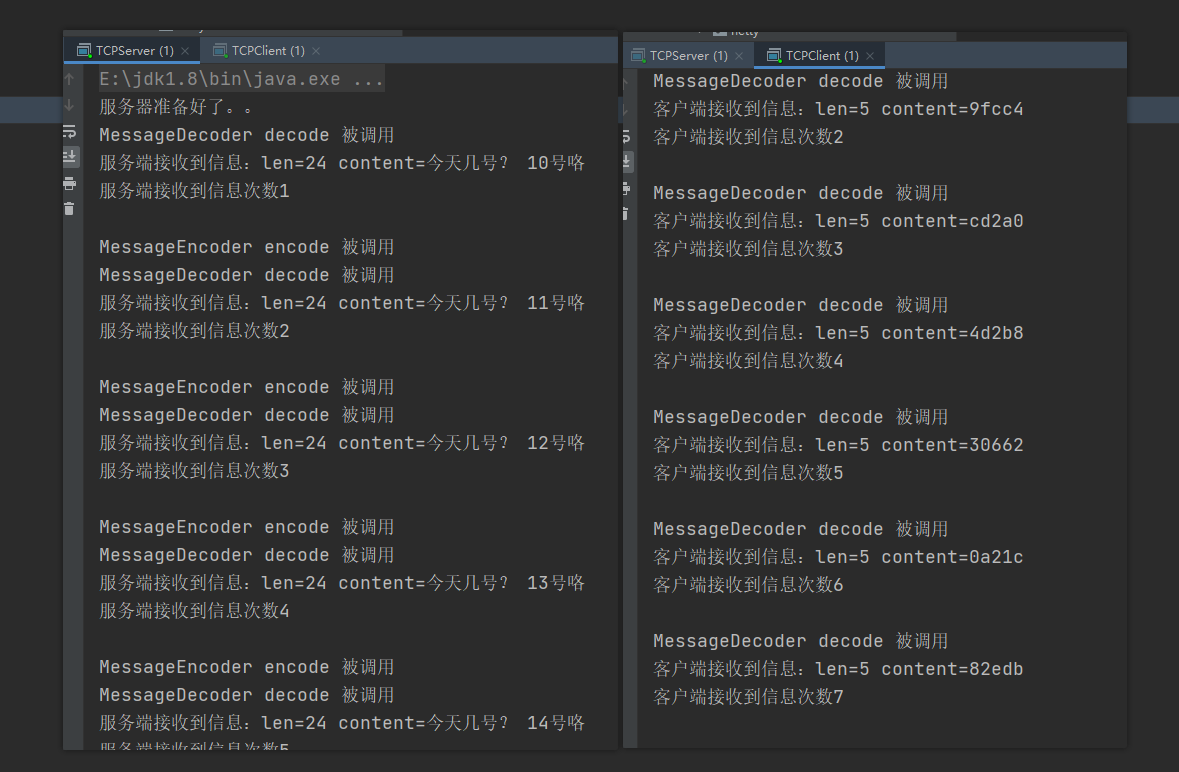
Task: Toggle Scroll to End in the left console gutter
Action: click(69, 157)
